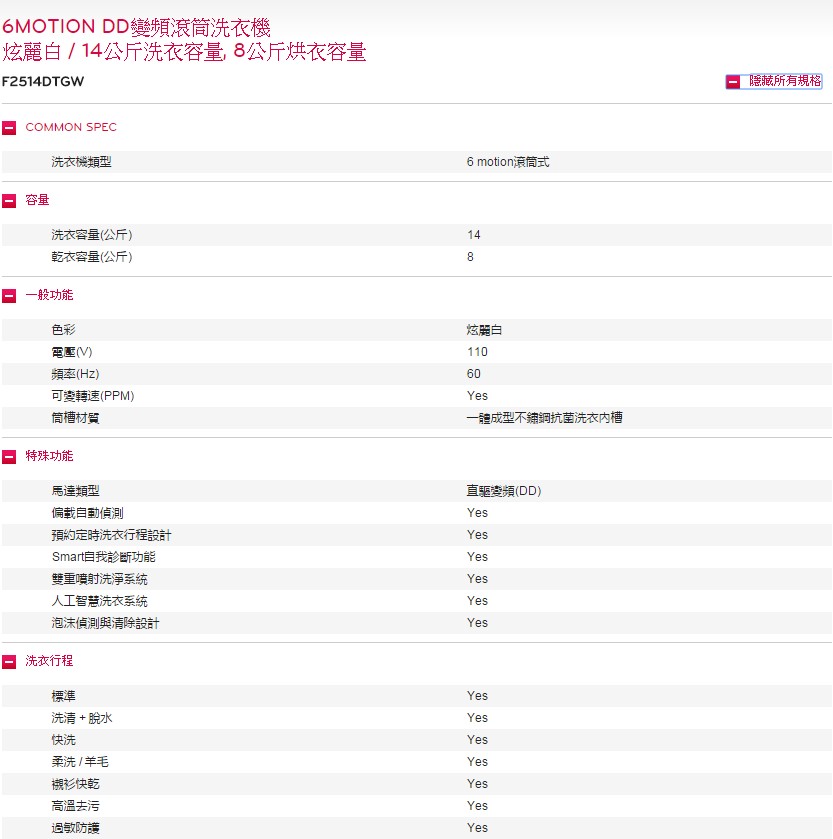833x839 pixels.
Task: Click the 6MOTION DD product title
Action: (136, 27)
